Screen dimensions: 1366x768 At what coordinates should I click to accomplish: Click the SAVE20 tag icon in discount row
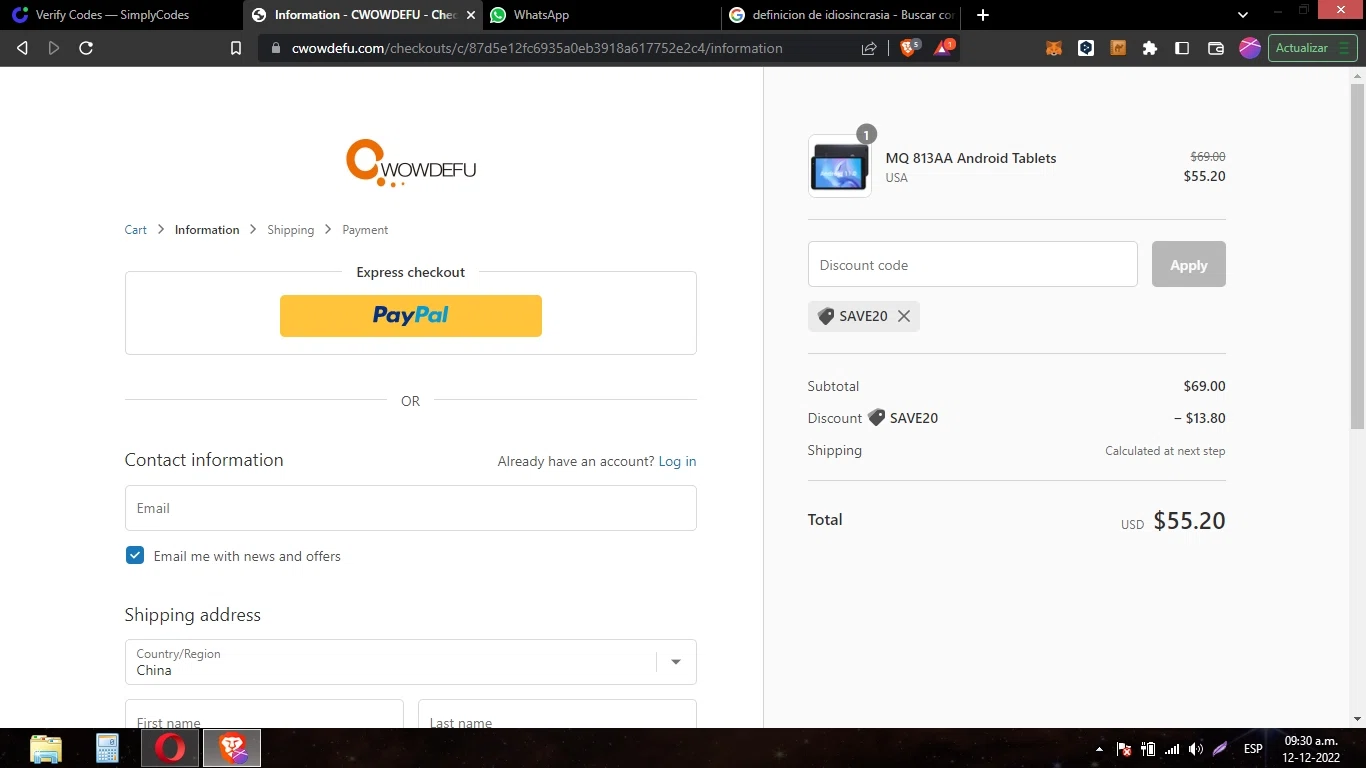pos(876,418)
